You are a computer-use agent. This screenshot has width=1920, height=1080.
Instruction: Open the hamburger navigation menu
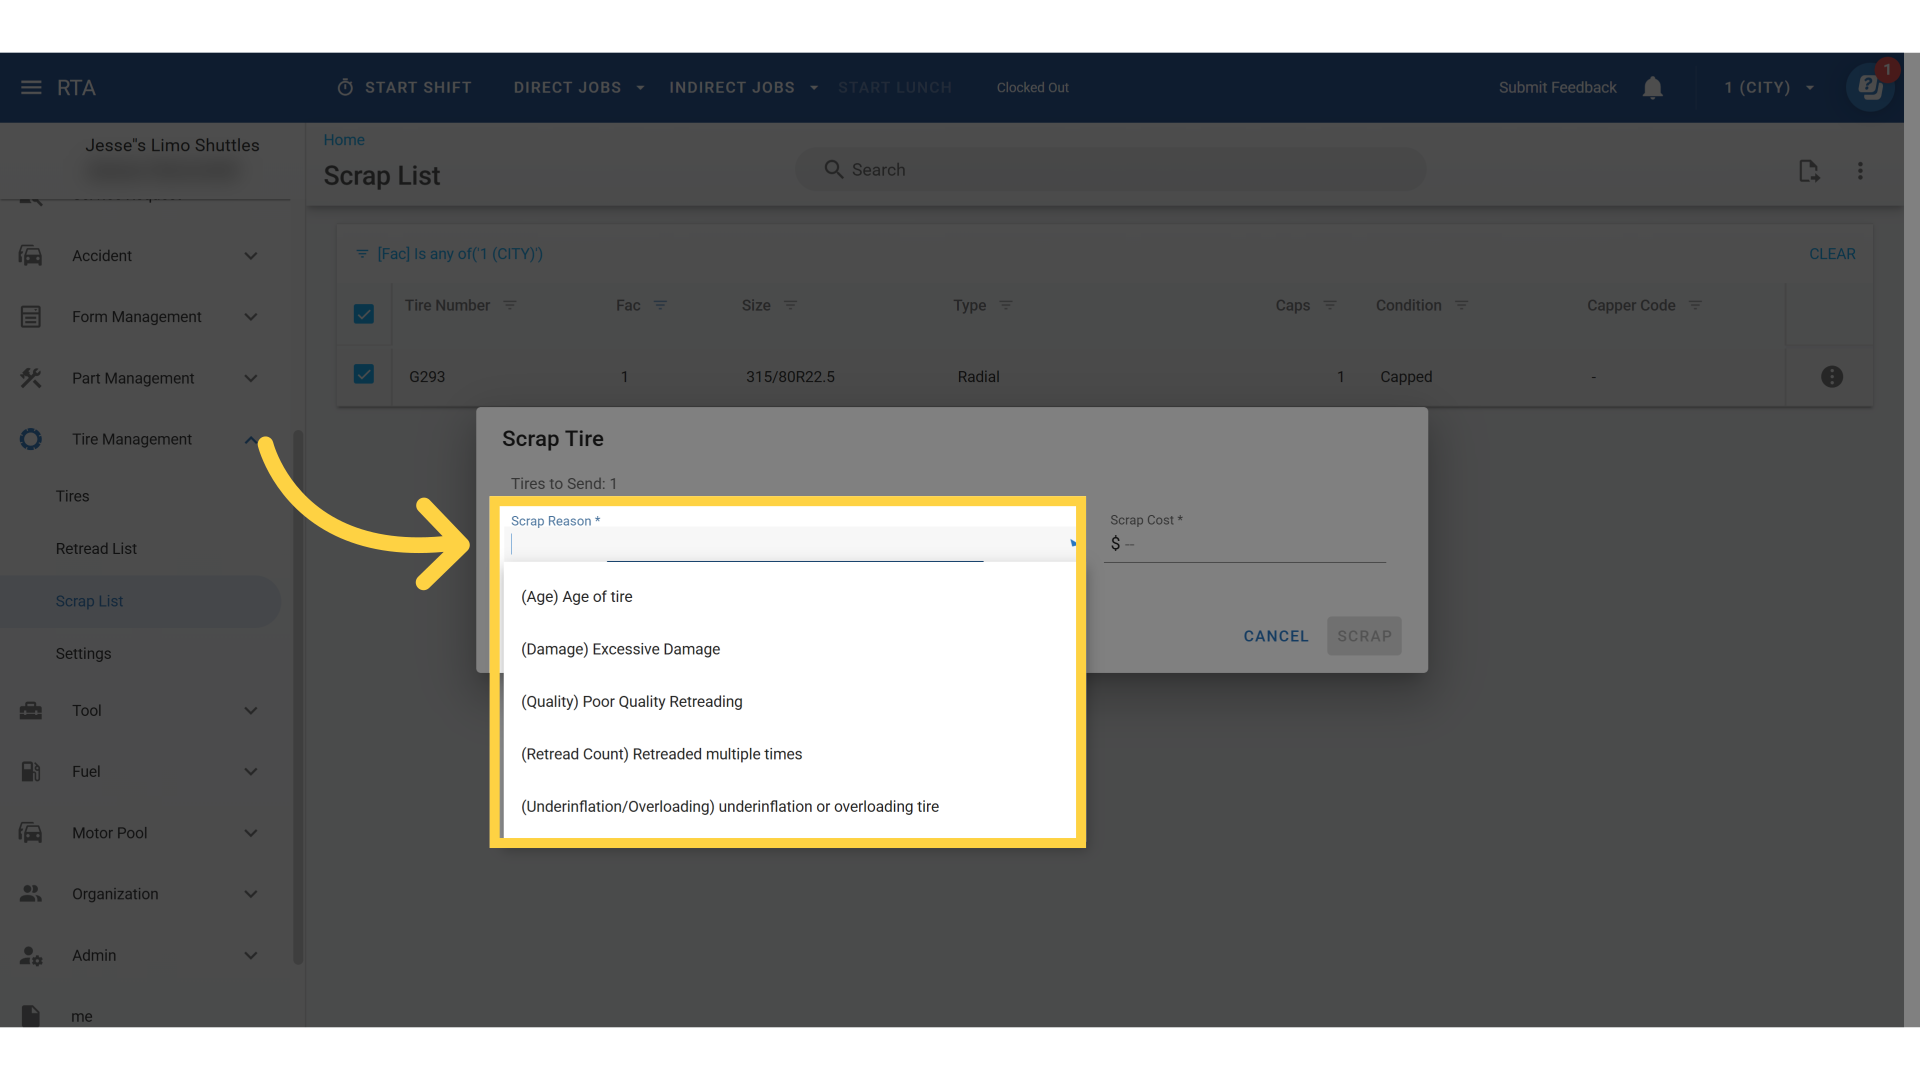(x=31, y=88)
